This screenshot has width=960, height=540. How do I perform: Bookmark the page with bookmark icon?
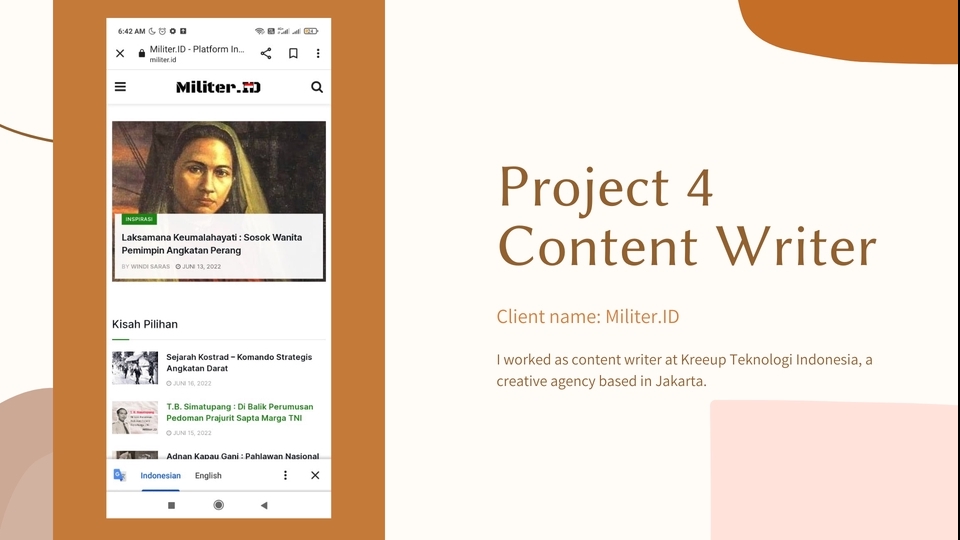click(293, 53)
